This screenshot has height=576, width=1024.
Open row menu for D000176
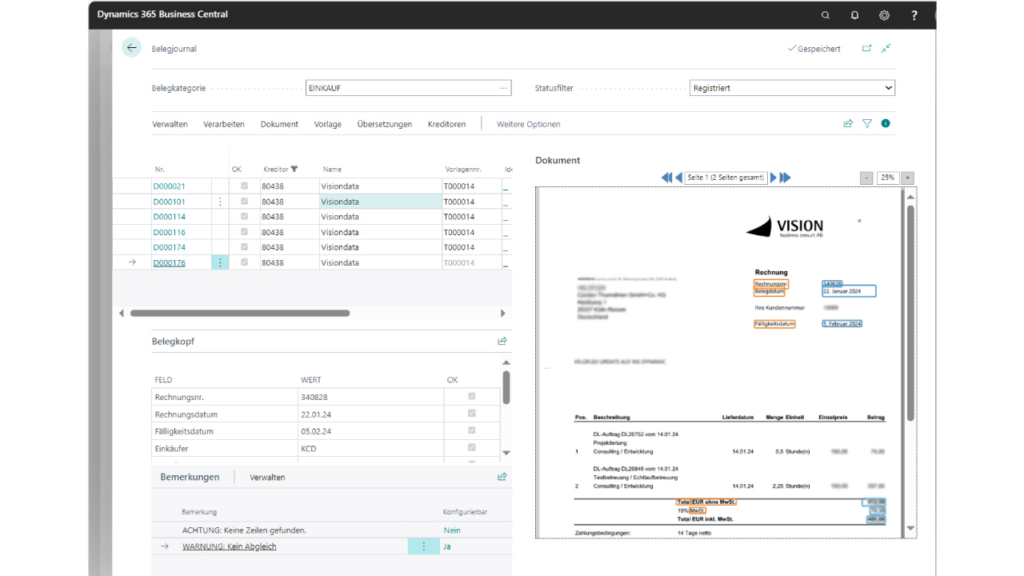[220, 263]
